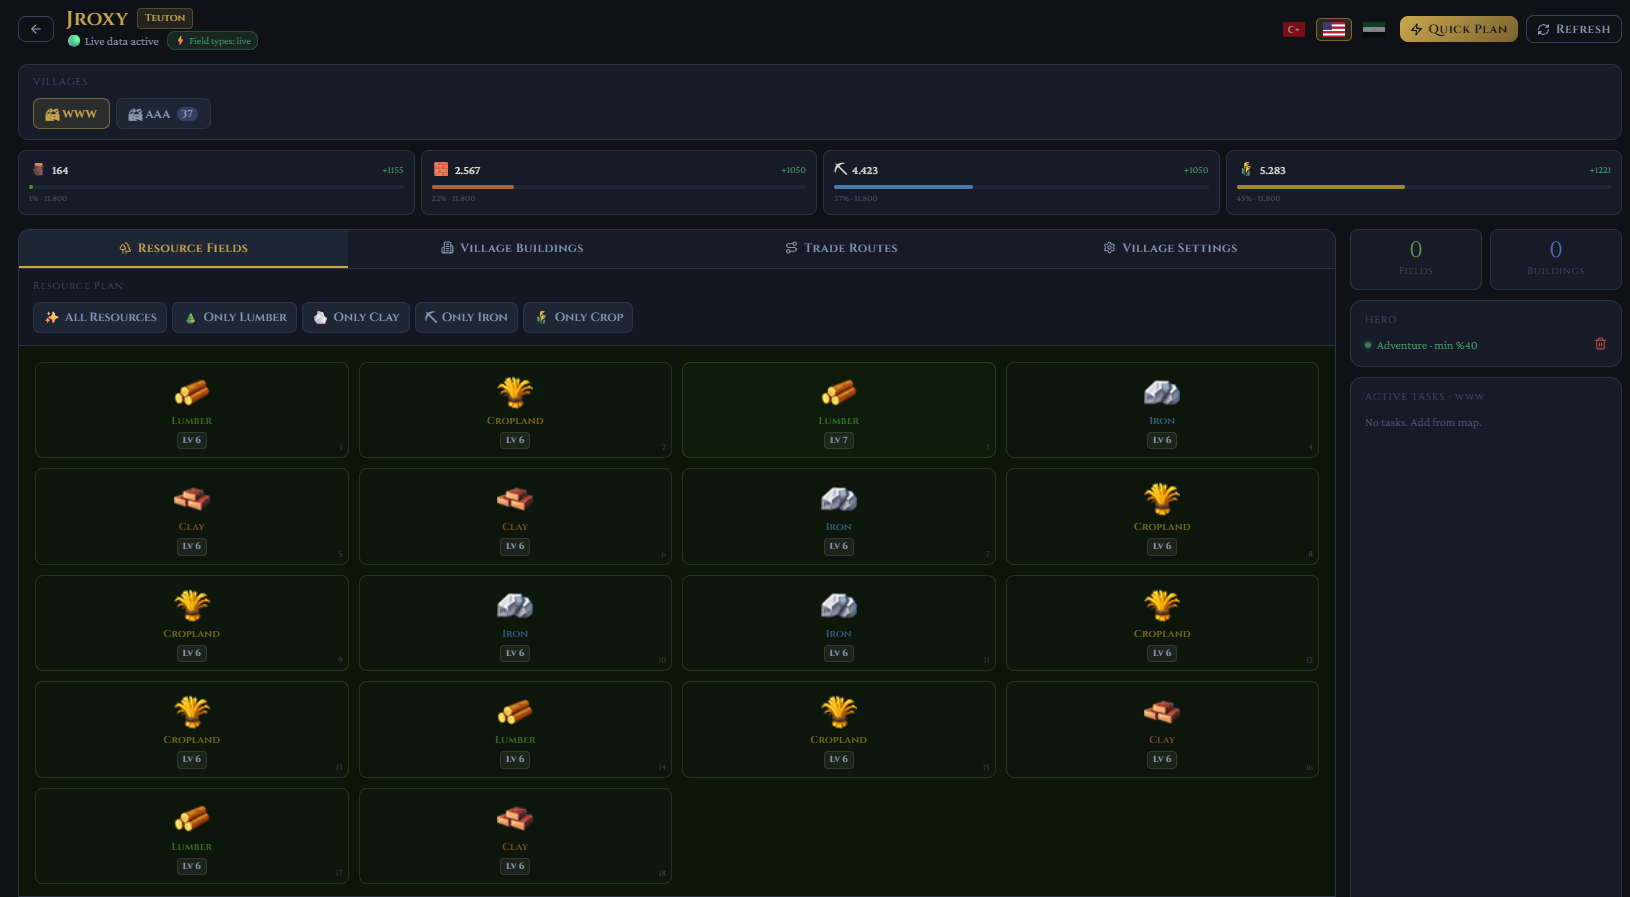Click the Fields counter card

coord(1416,259)
